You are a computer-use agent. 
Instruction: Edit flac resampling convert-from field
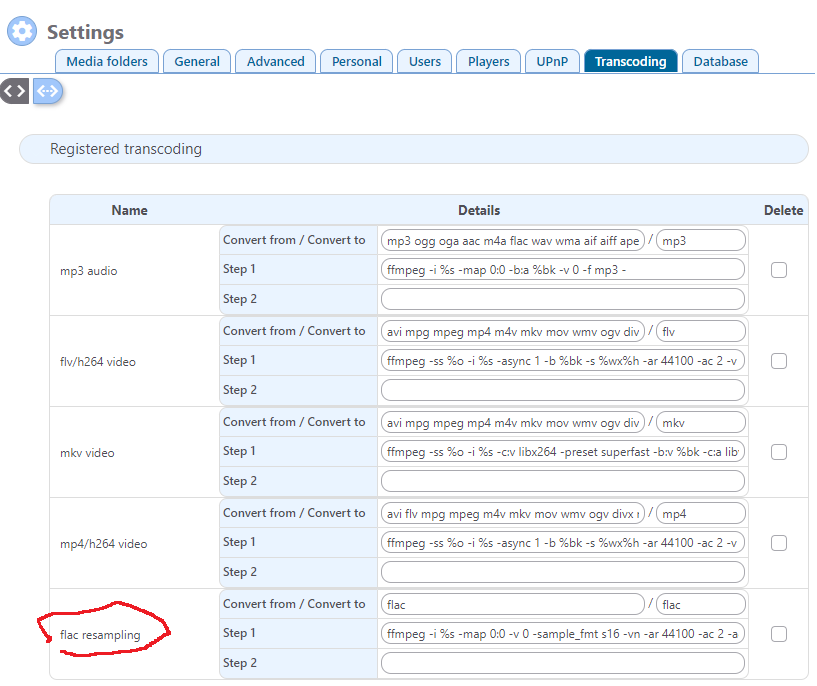click(x=513, y=604)
